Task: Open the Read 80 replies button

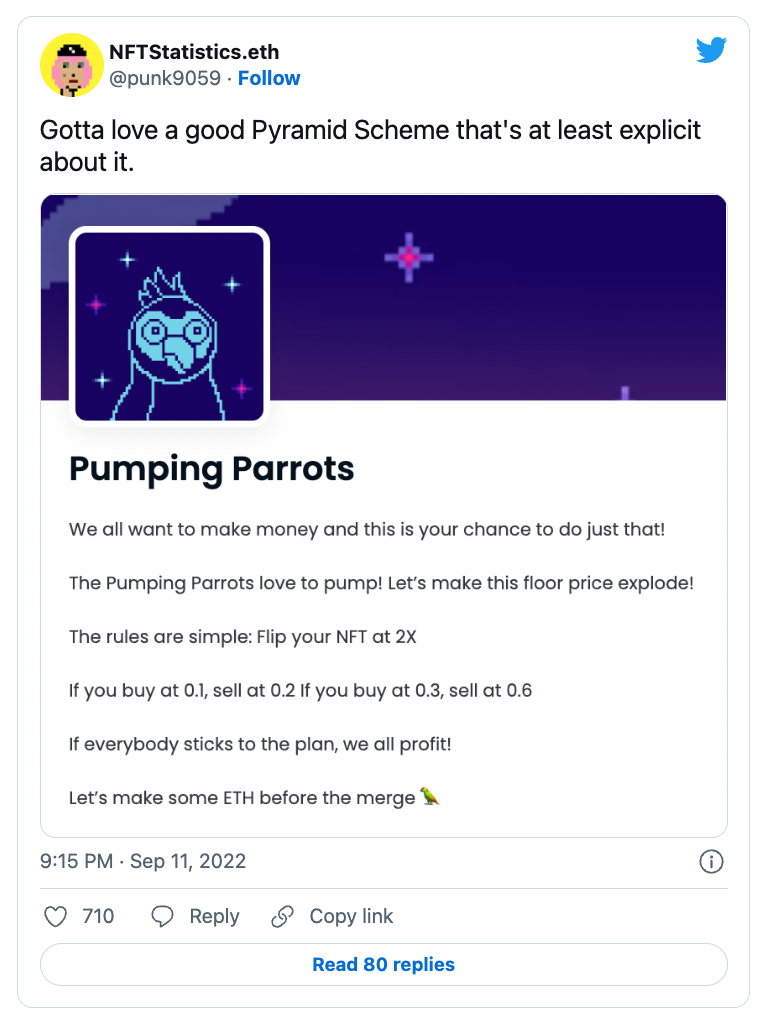Action: click(x=383, y=964)
